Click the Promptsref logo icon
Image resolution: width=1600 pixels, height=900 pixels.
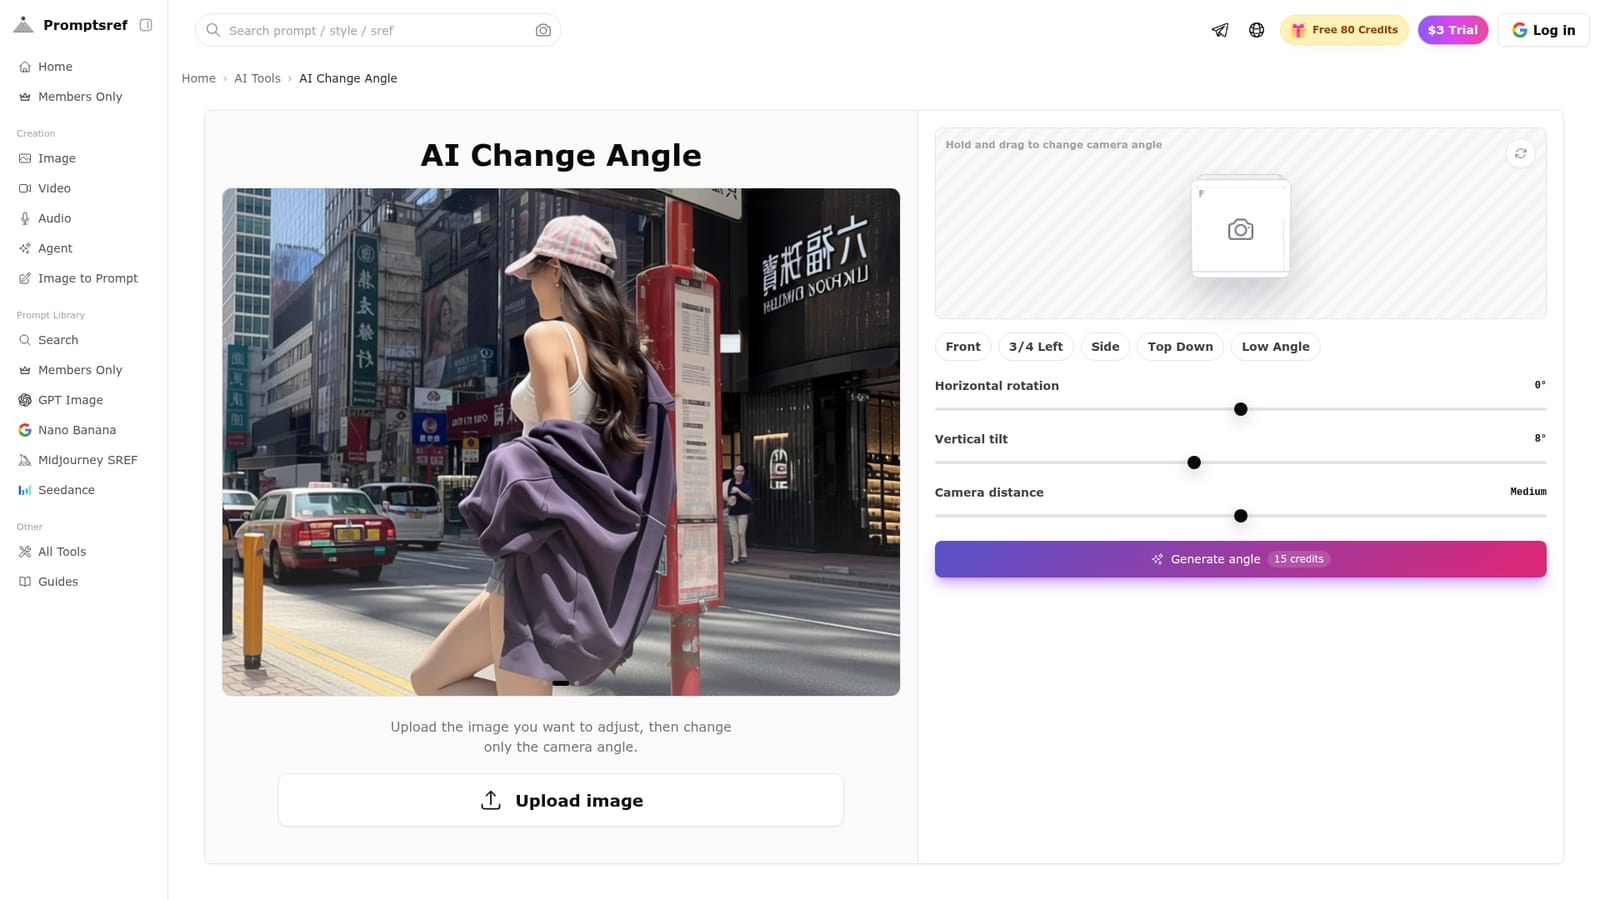[x=23, y=25]
